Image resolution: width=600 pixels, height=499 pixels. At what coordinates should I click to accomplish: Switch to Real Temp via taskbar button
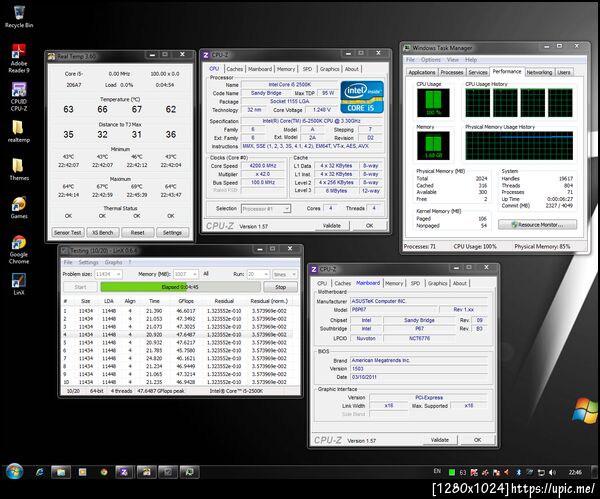[x=146, y=472]
